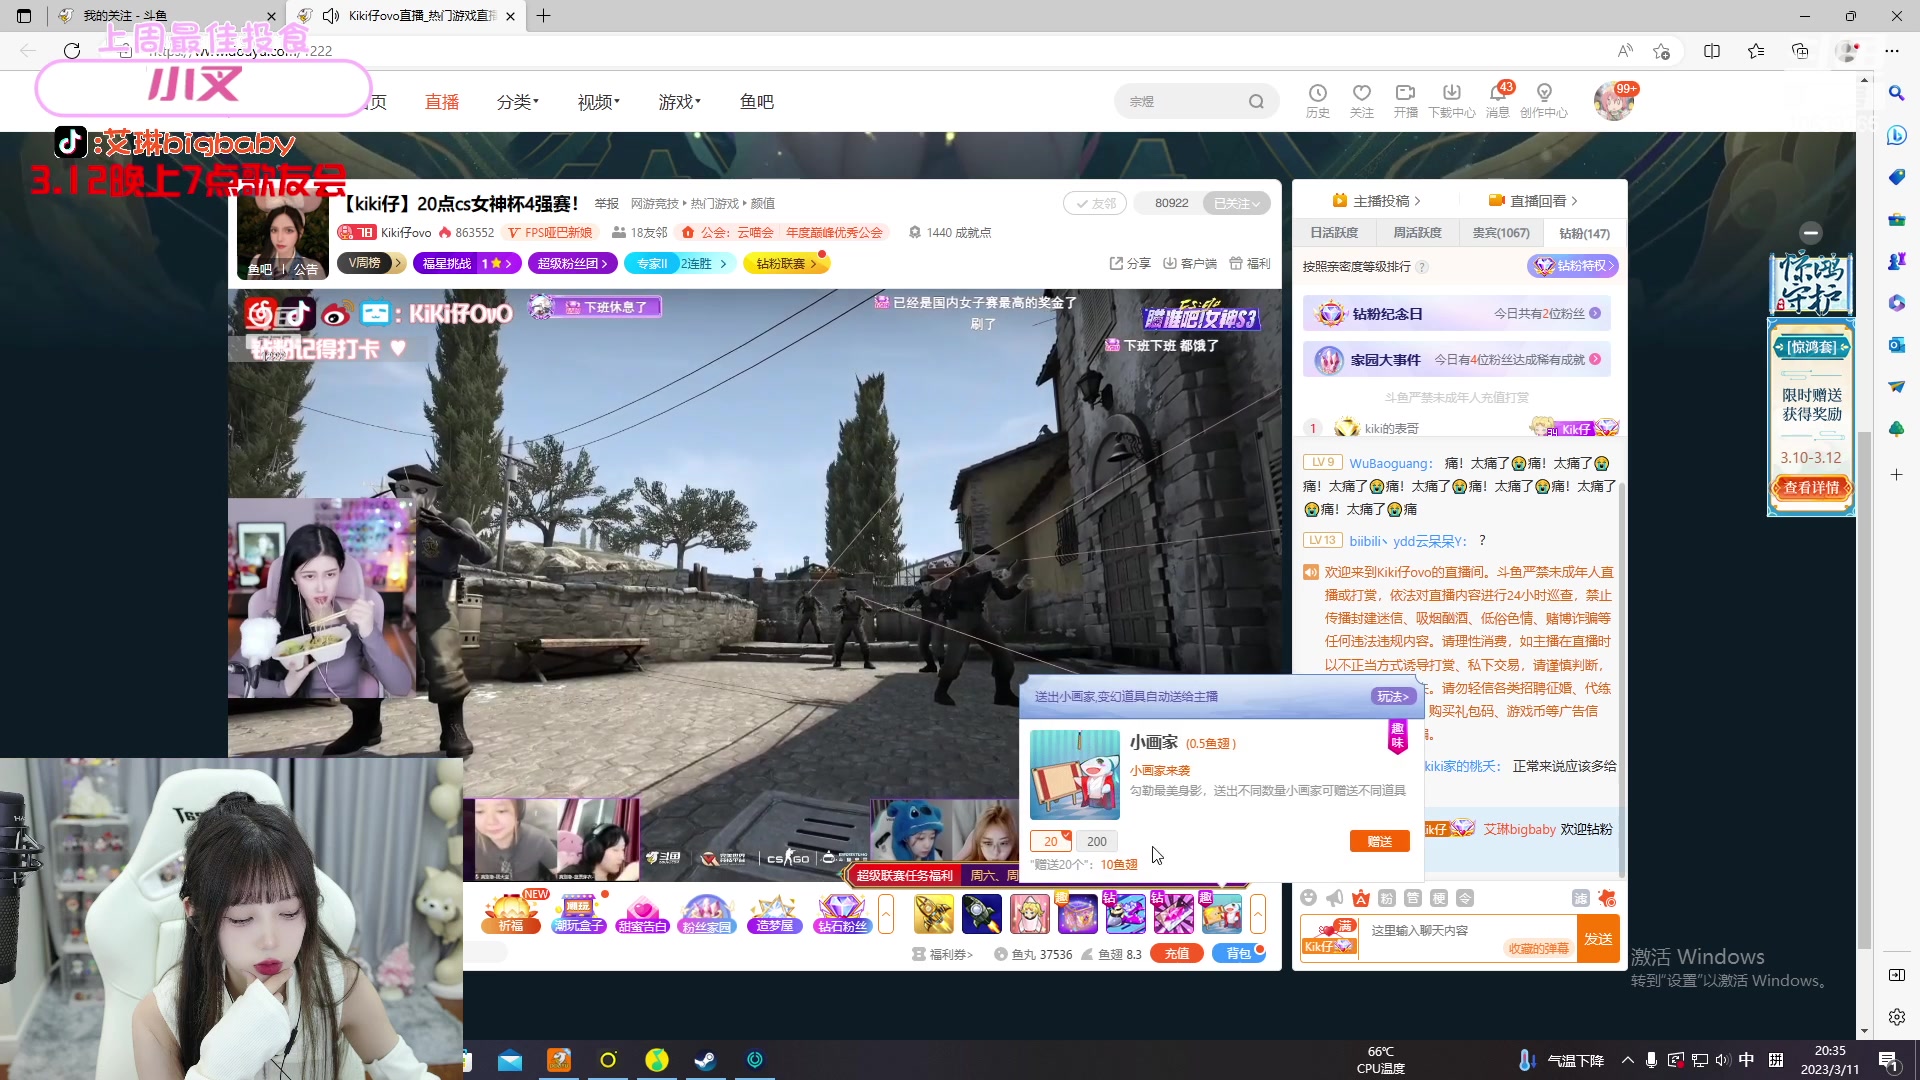Open the 直播回看 replay link
The width and height of the screenshot is (1920, 1080).
click(1533, 201)
